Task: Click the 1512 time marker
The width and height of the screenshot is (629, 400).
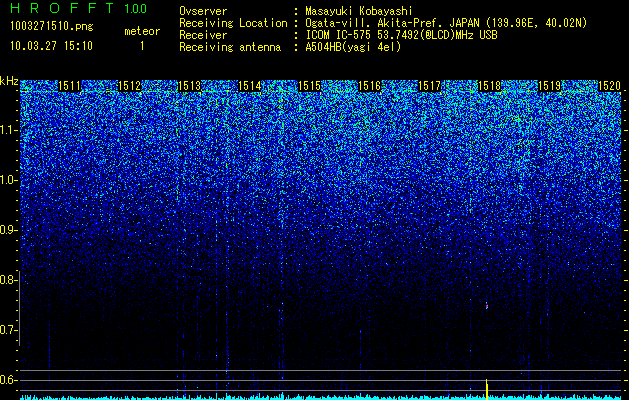Action: point(130,86)
